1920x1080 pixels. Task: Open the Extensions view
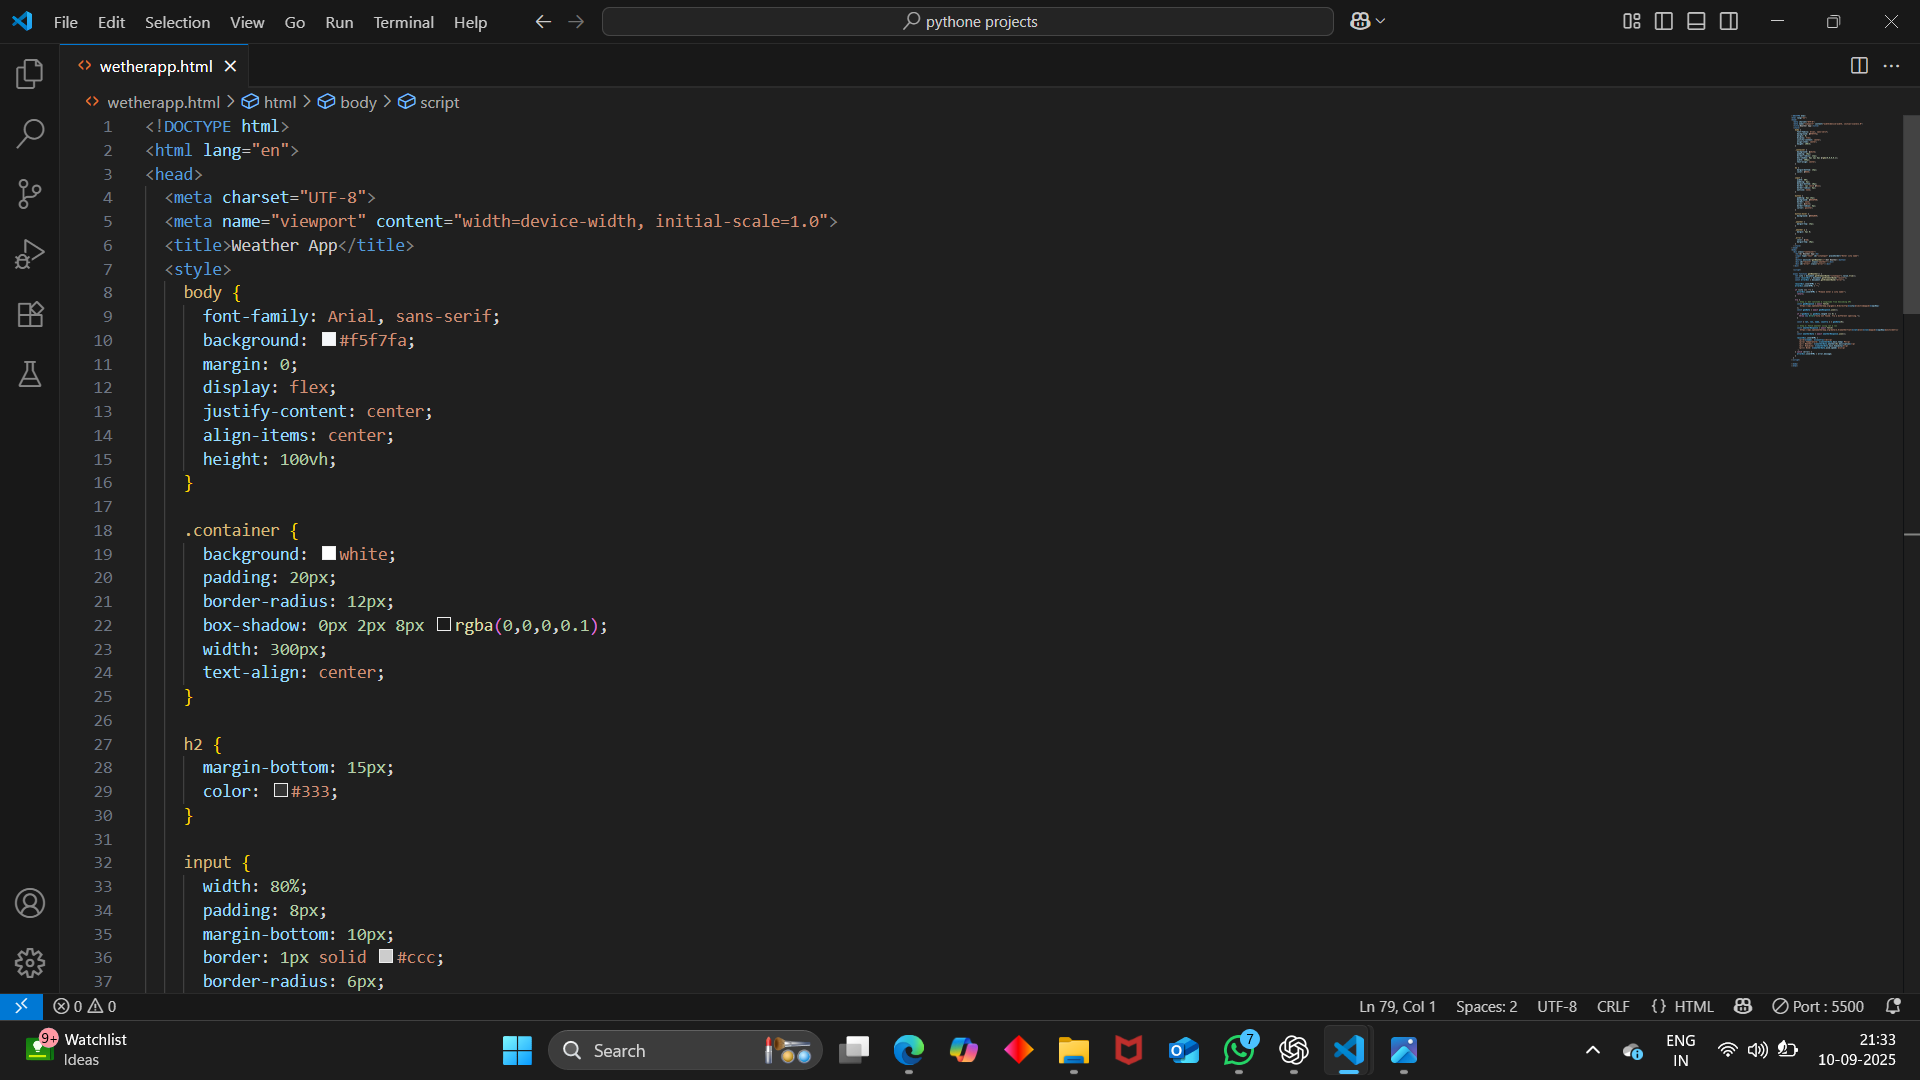coord(30,314)
